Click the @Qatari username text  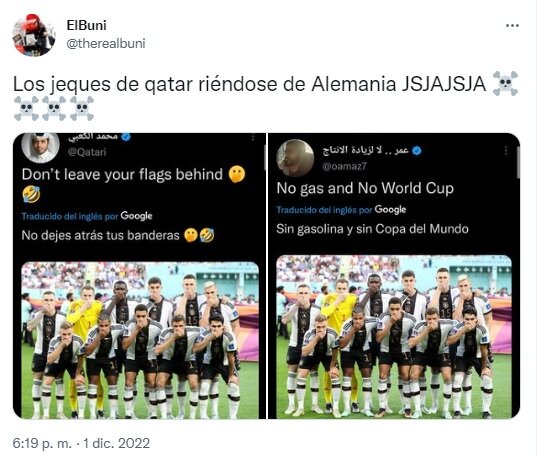87,152
